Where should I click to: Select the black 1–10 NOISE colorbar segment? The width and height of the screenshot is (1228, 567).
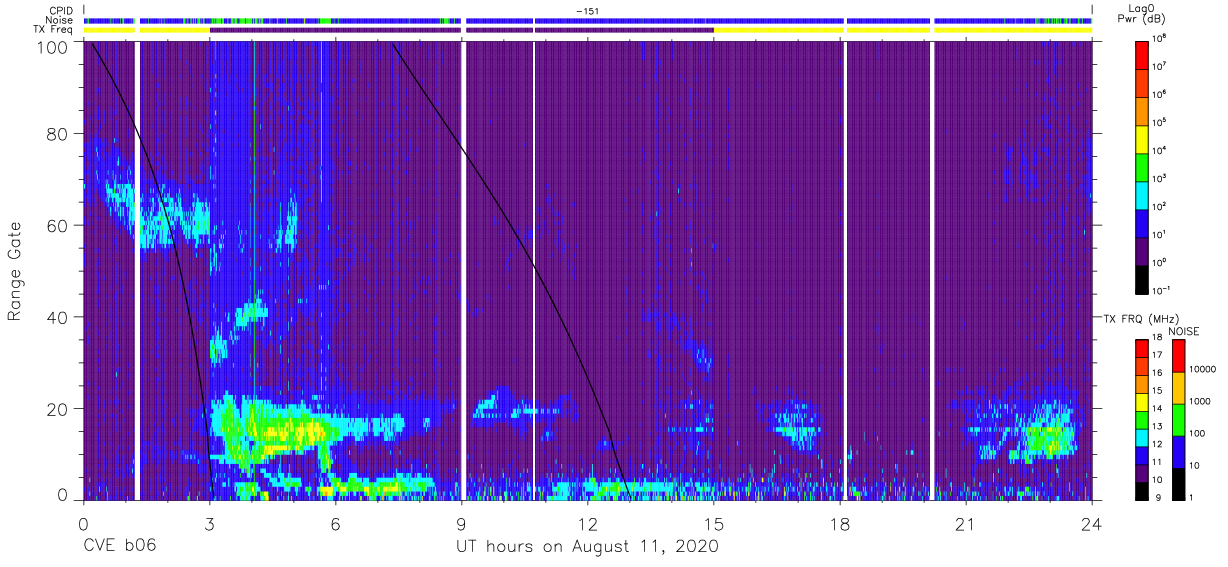(1177, 483)
